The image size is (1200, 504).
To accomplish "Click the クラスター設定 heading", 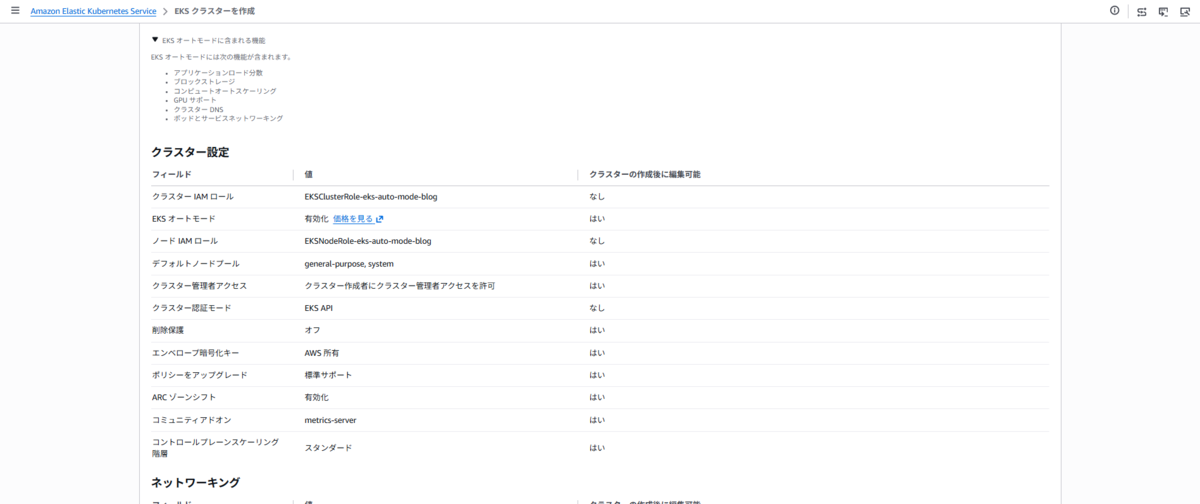I will 190,152.
